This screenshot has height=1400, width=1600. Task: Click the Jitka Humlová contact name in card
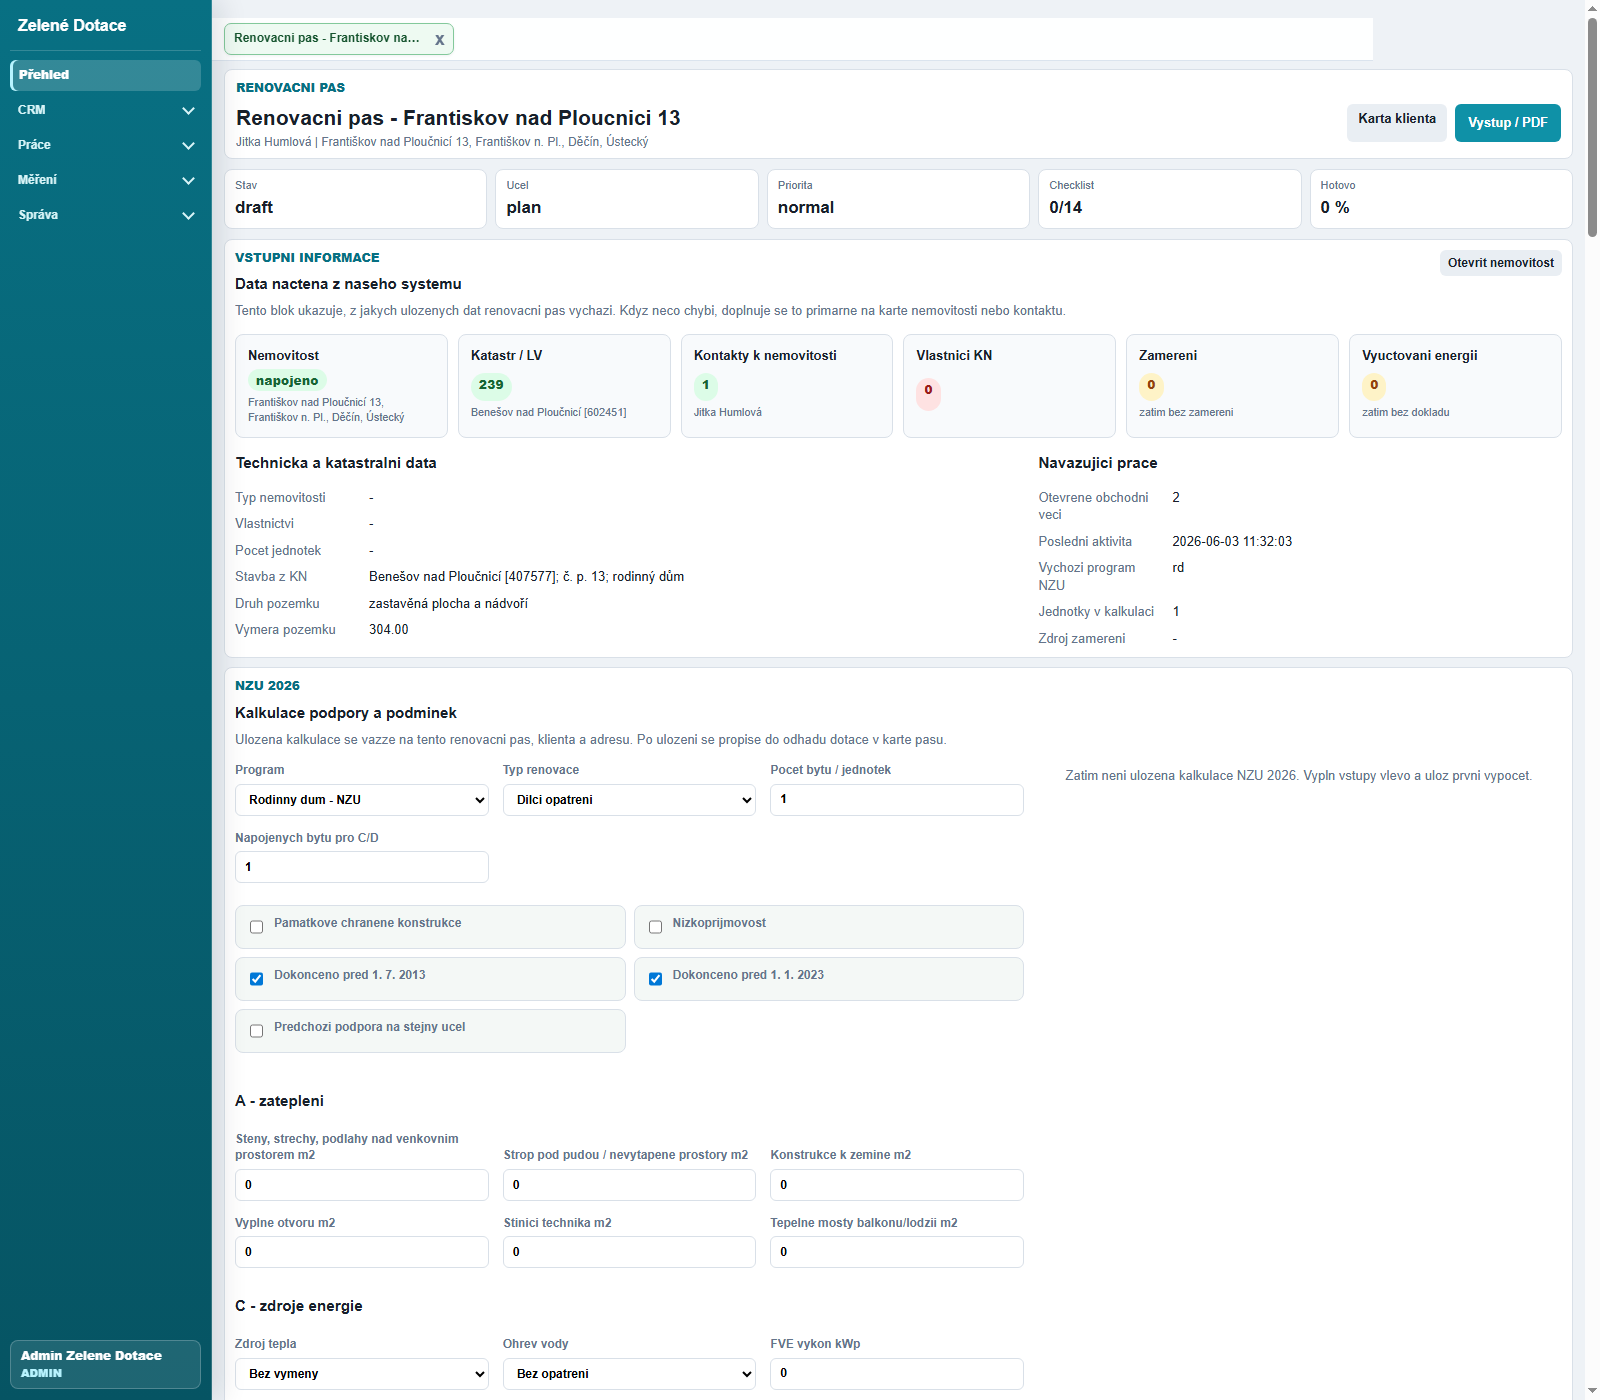tap(728, 412)
